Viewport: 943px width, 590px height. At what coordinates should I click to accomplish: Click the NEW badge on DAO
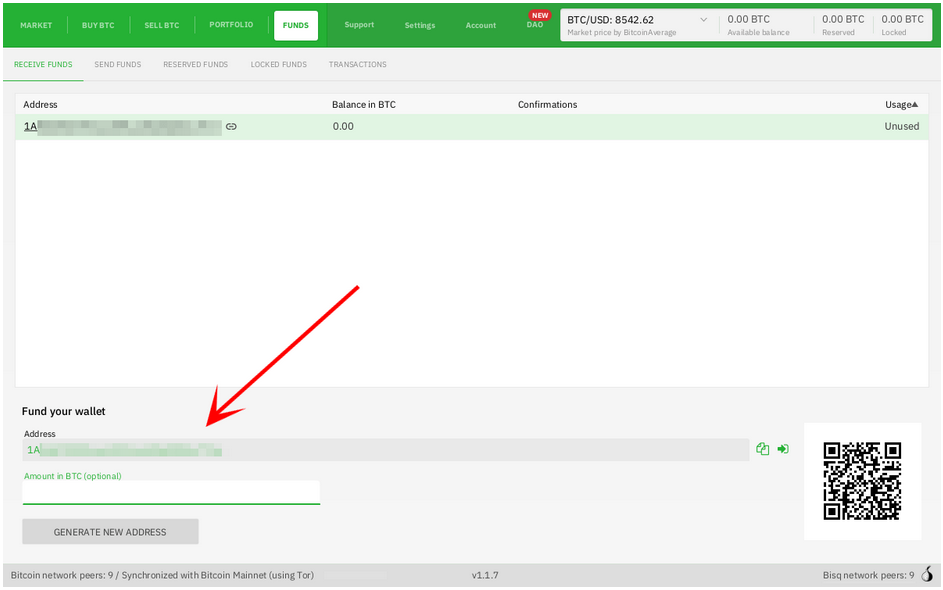pyautogui.click(x=540, y=16)
